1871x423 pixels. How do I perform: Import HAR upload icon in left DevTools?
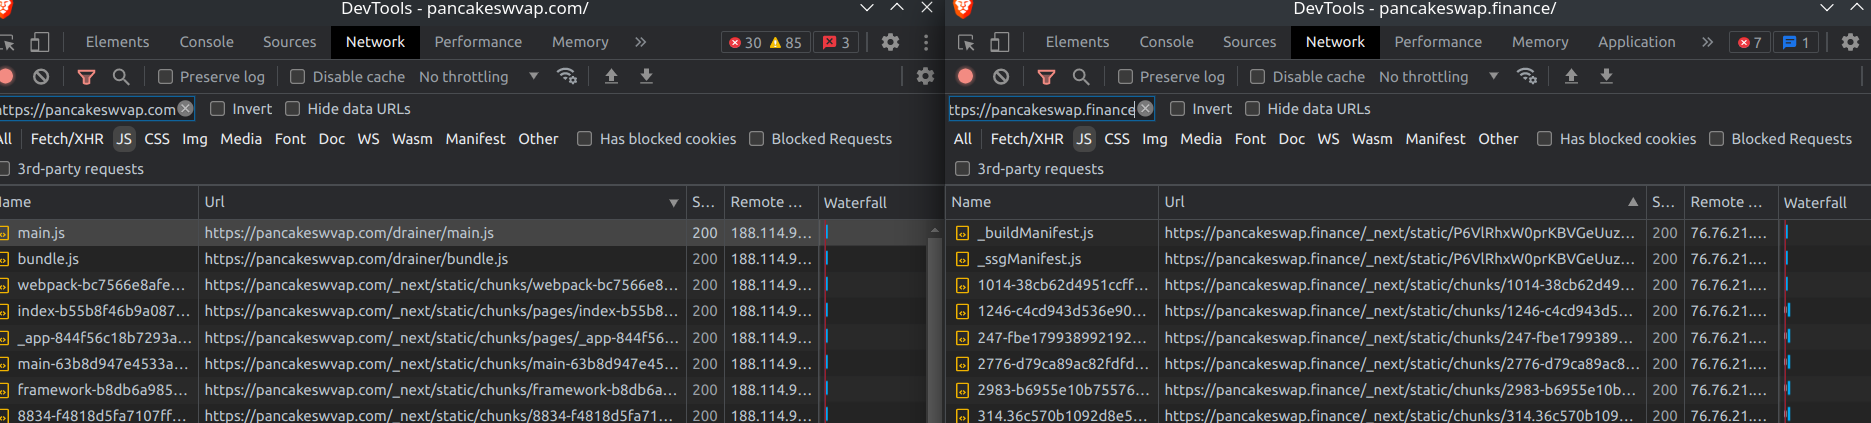[x=611, y=76]
